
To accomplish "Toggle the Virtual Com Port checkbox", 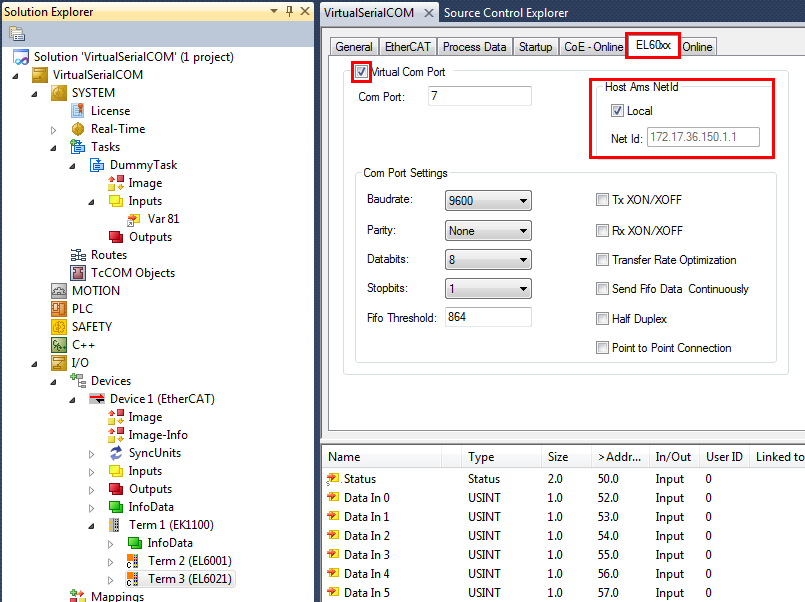I will tap(361, 72).
